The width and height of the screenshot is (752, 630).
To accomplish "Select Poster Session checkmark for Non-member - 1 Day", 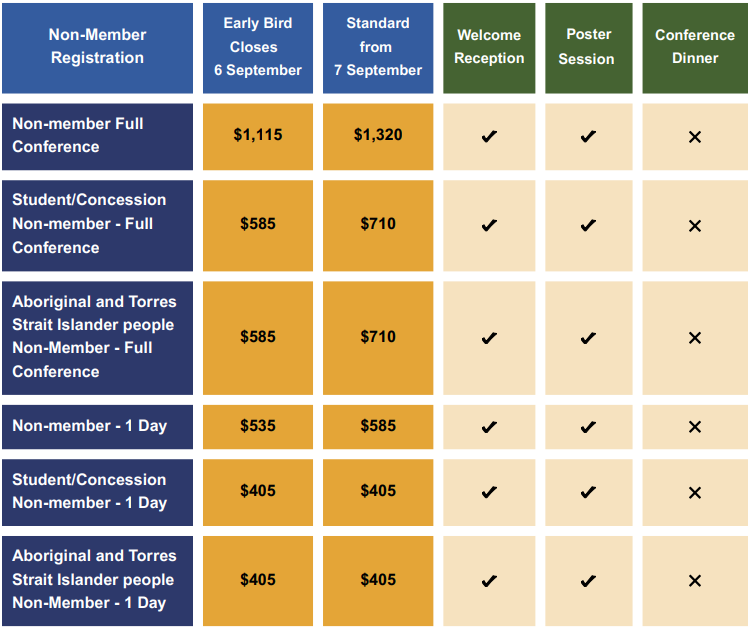I will 588,427.
